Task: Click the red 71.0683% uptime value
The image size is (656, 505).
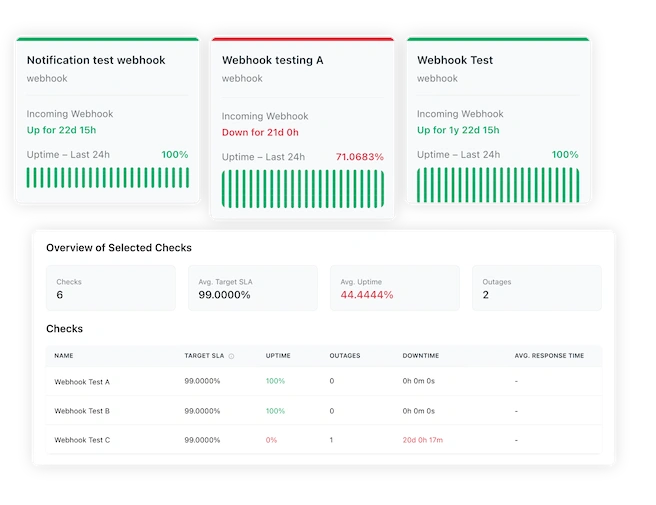Action: 359,157
